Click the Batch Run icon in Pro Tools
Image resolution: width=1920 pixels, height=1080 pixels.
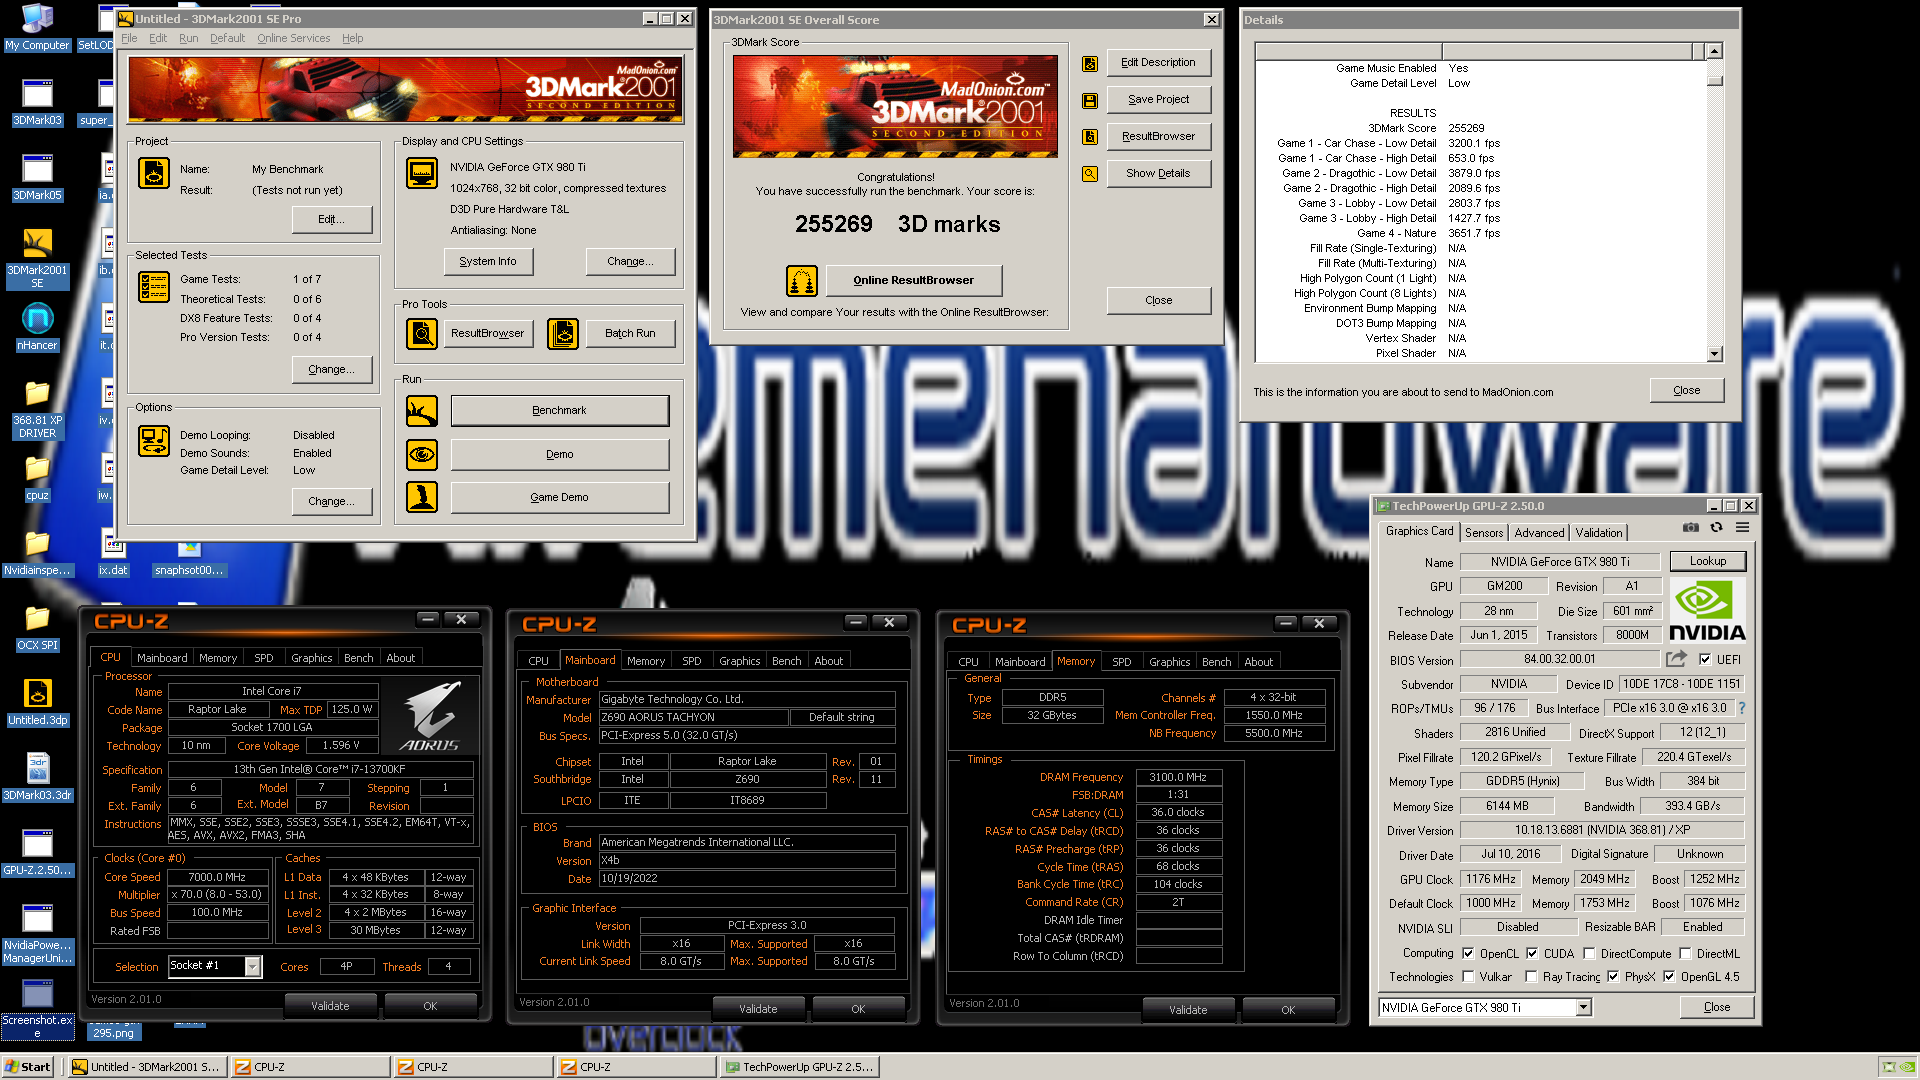563,333
